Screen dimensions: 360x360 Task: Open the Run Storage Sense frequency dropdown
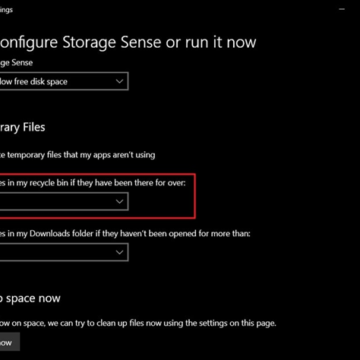pos(64,81)
